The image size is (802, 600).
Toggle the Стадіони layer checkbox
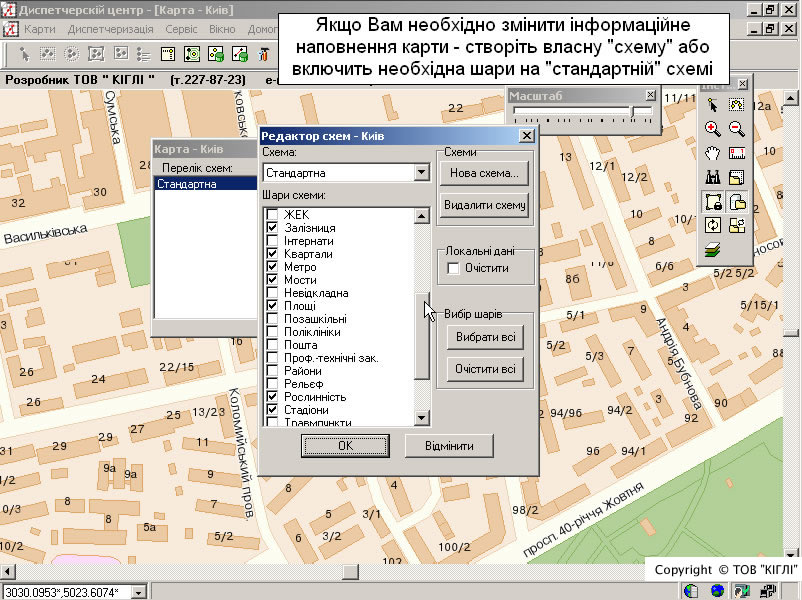272,410
